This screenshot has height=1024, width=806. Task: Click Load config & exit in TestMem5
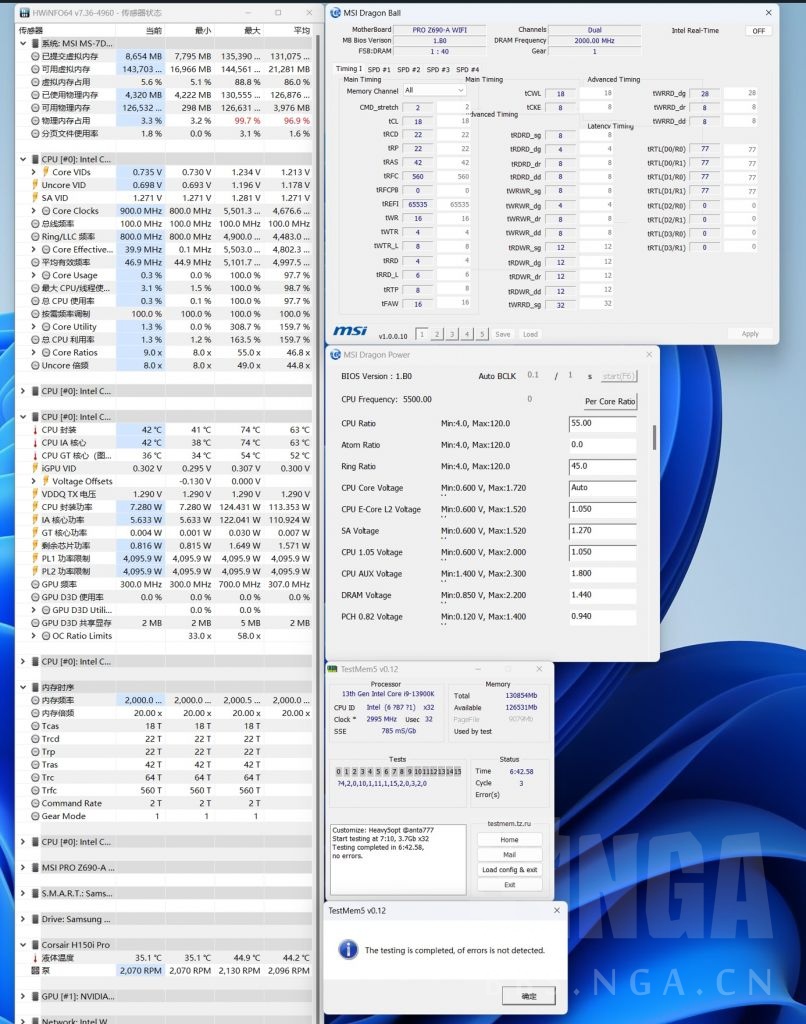pyautogui.click(x=509, y=870)
